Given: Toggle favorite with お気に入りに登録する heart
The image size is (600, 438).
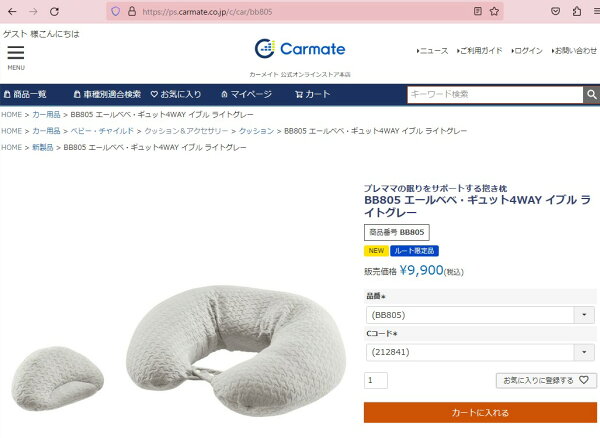Looking at the screenshot, I should [546, 380].
